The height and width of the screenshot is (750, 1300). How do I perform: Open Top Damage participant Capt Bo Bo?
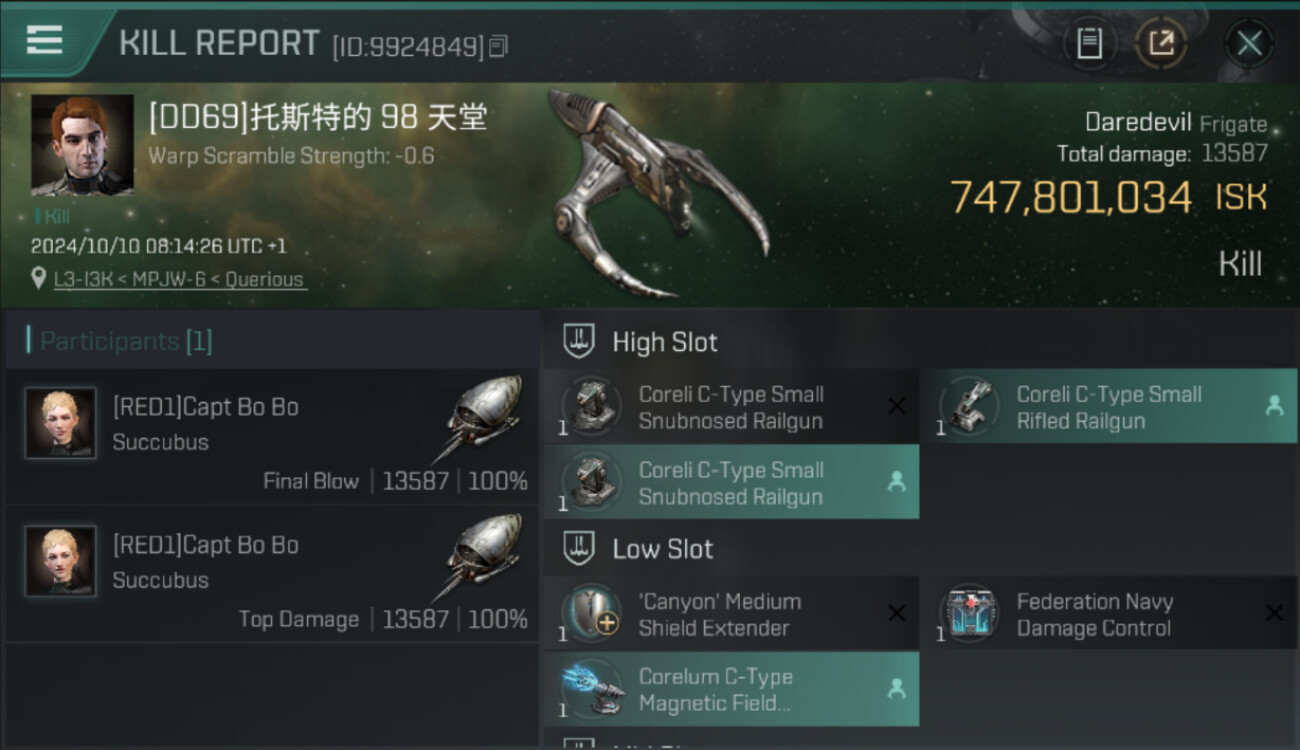pos(272,574)
